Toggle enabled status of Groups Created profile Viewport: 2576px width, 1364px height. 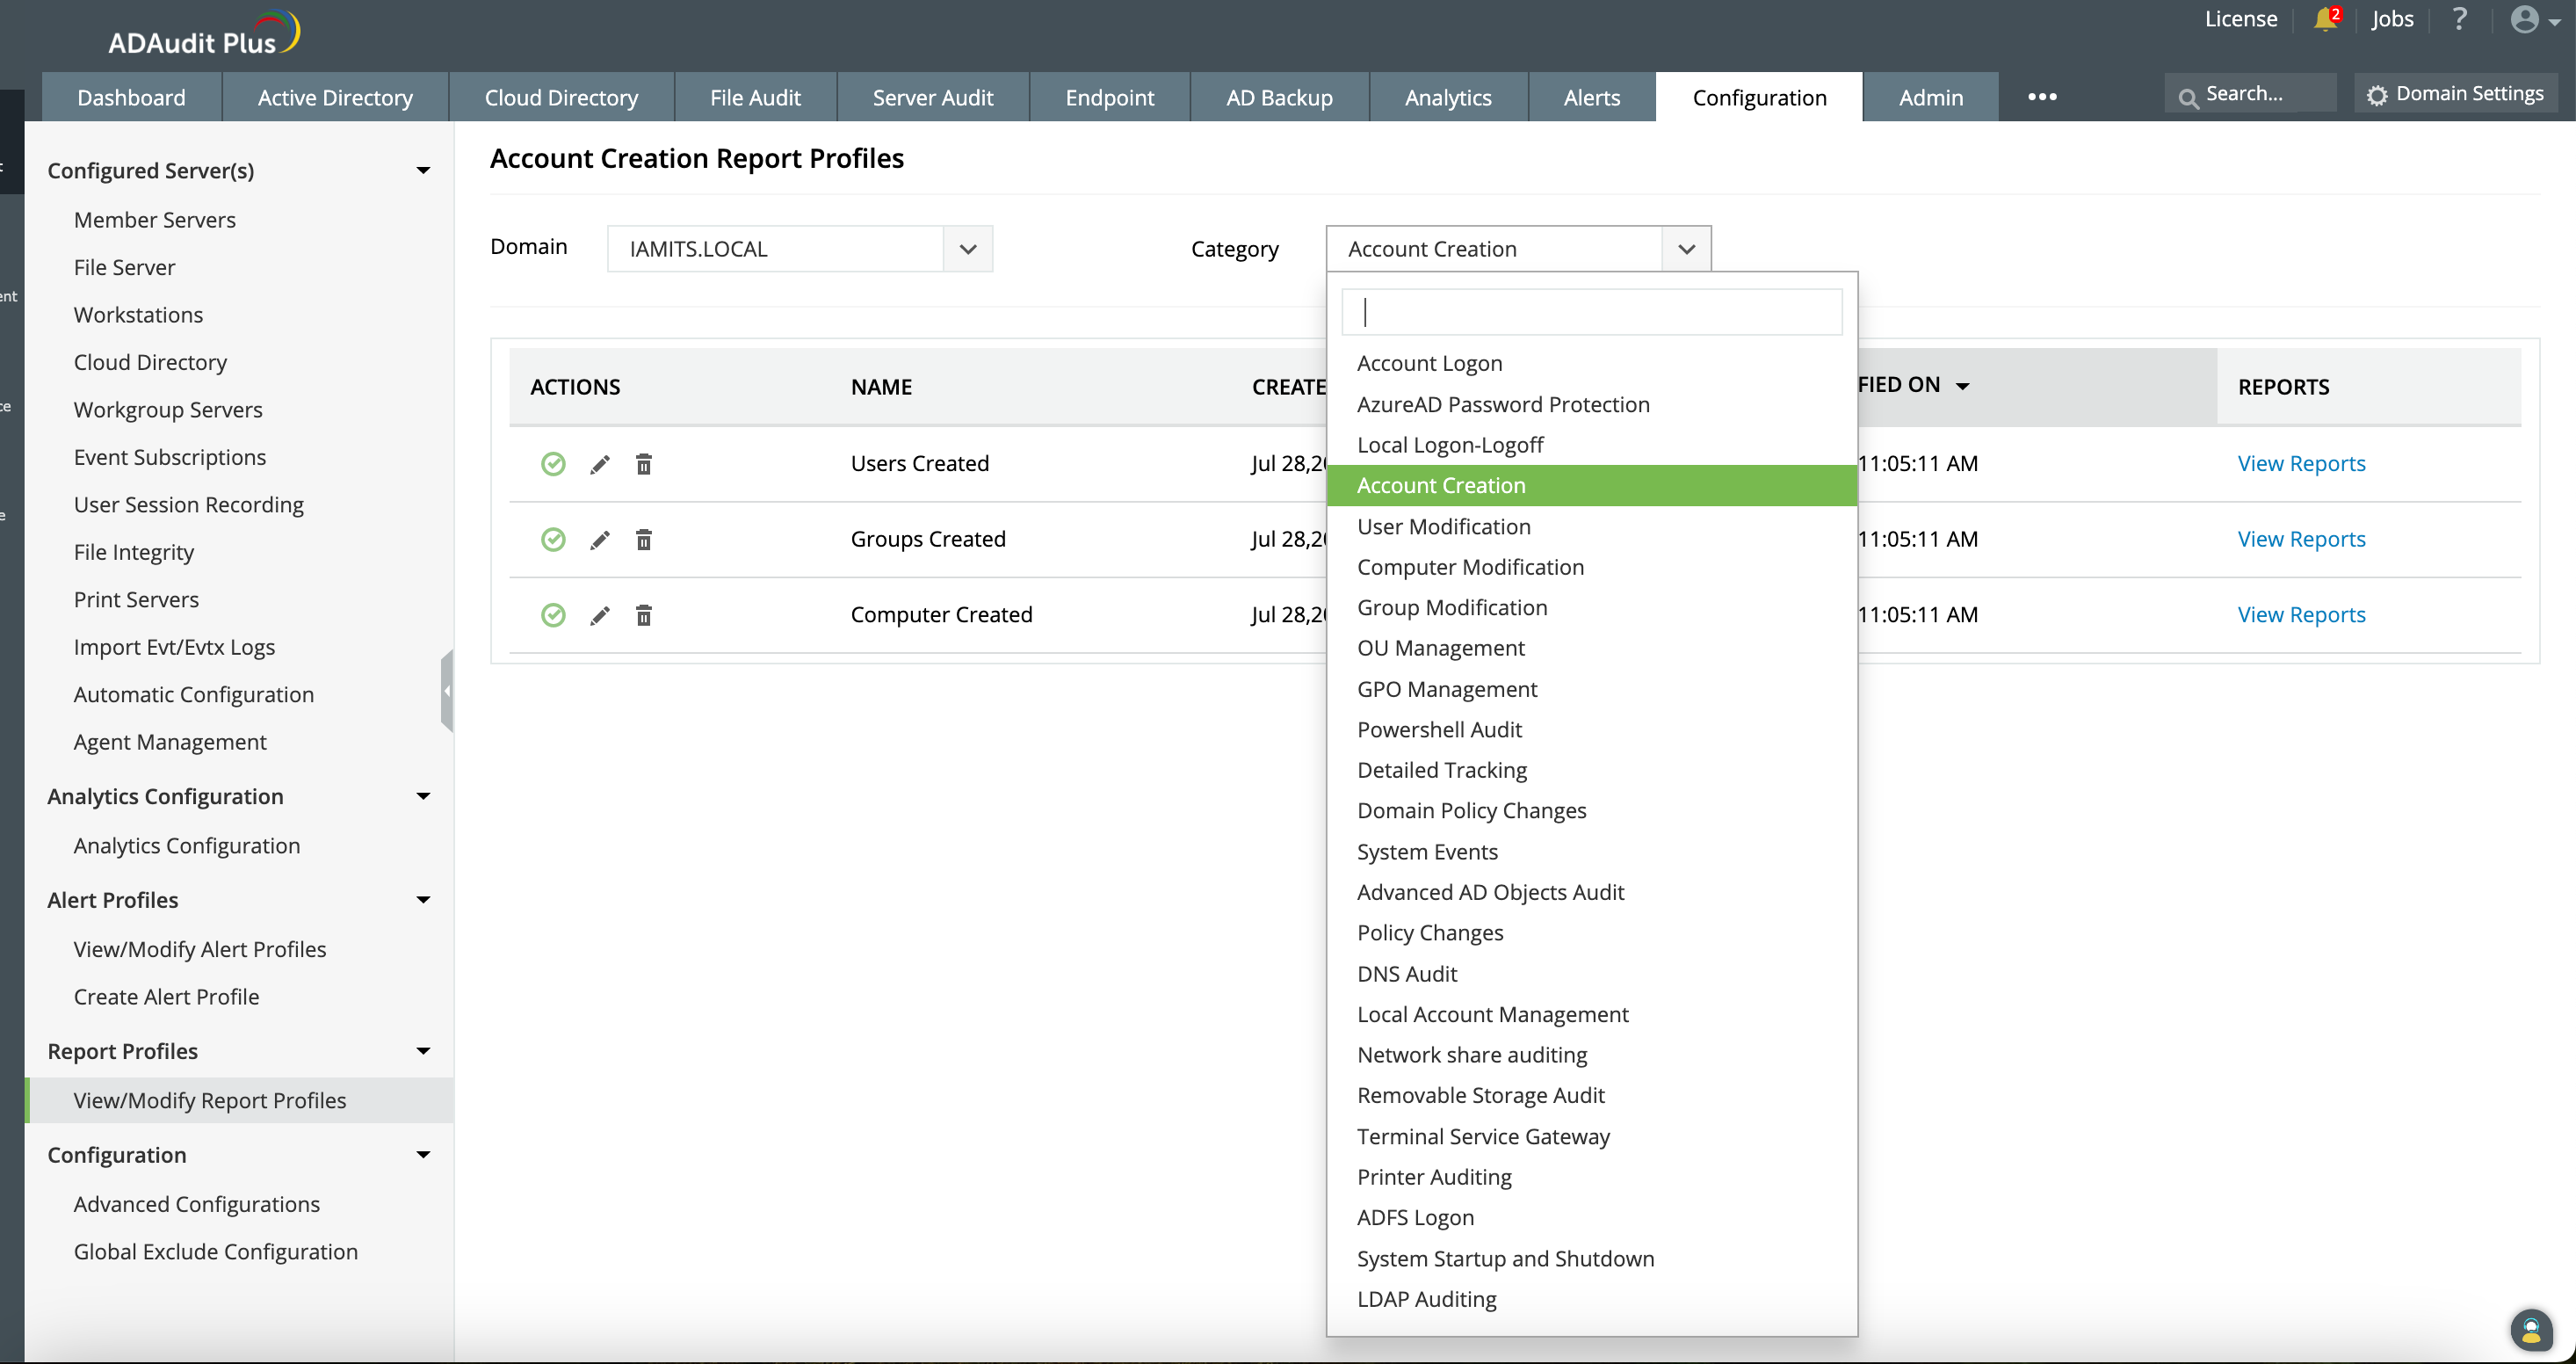coord(553,540)
